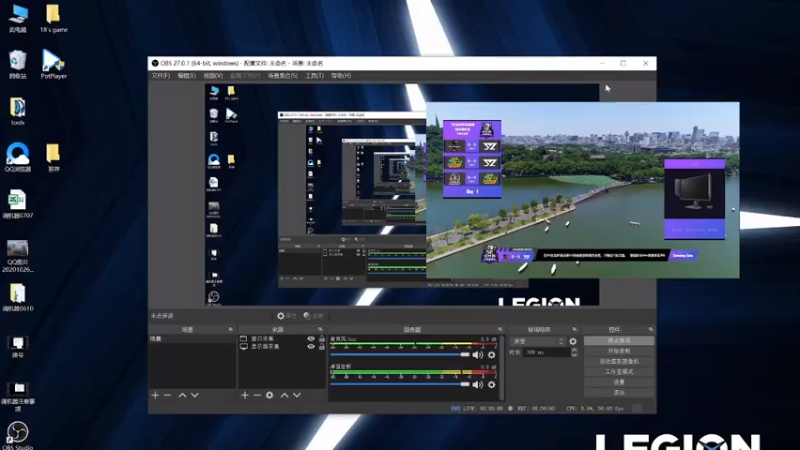The height and width of the screenshot is (450, 800).
Task: Open the tools desktop folder
Action: click(x=17, y=111)
